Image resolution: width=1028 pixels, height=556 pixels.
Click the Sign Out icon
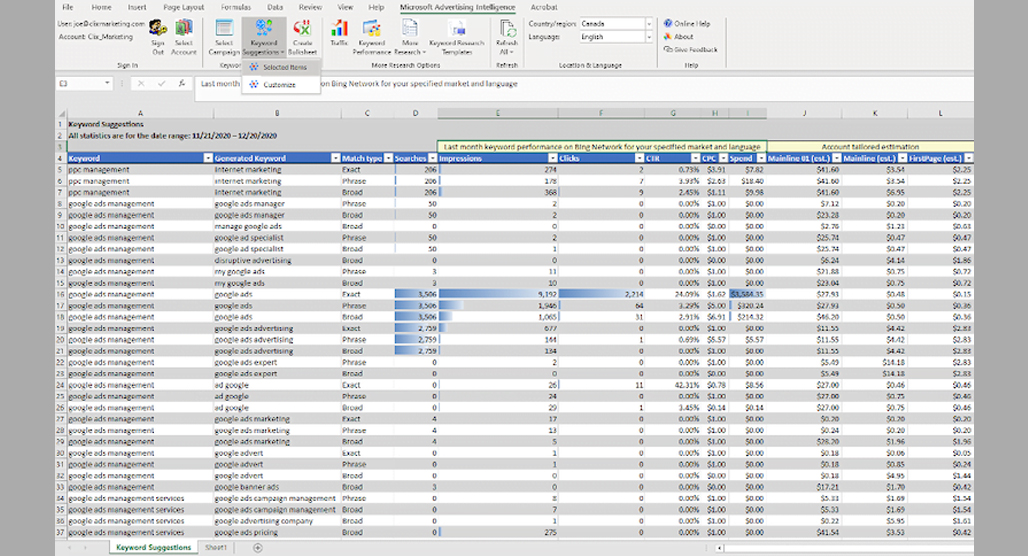(158, 37)
